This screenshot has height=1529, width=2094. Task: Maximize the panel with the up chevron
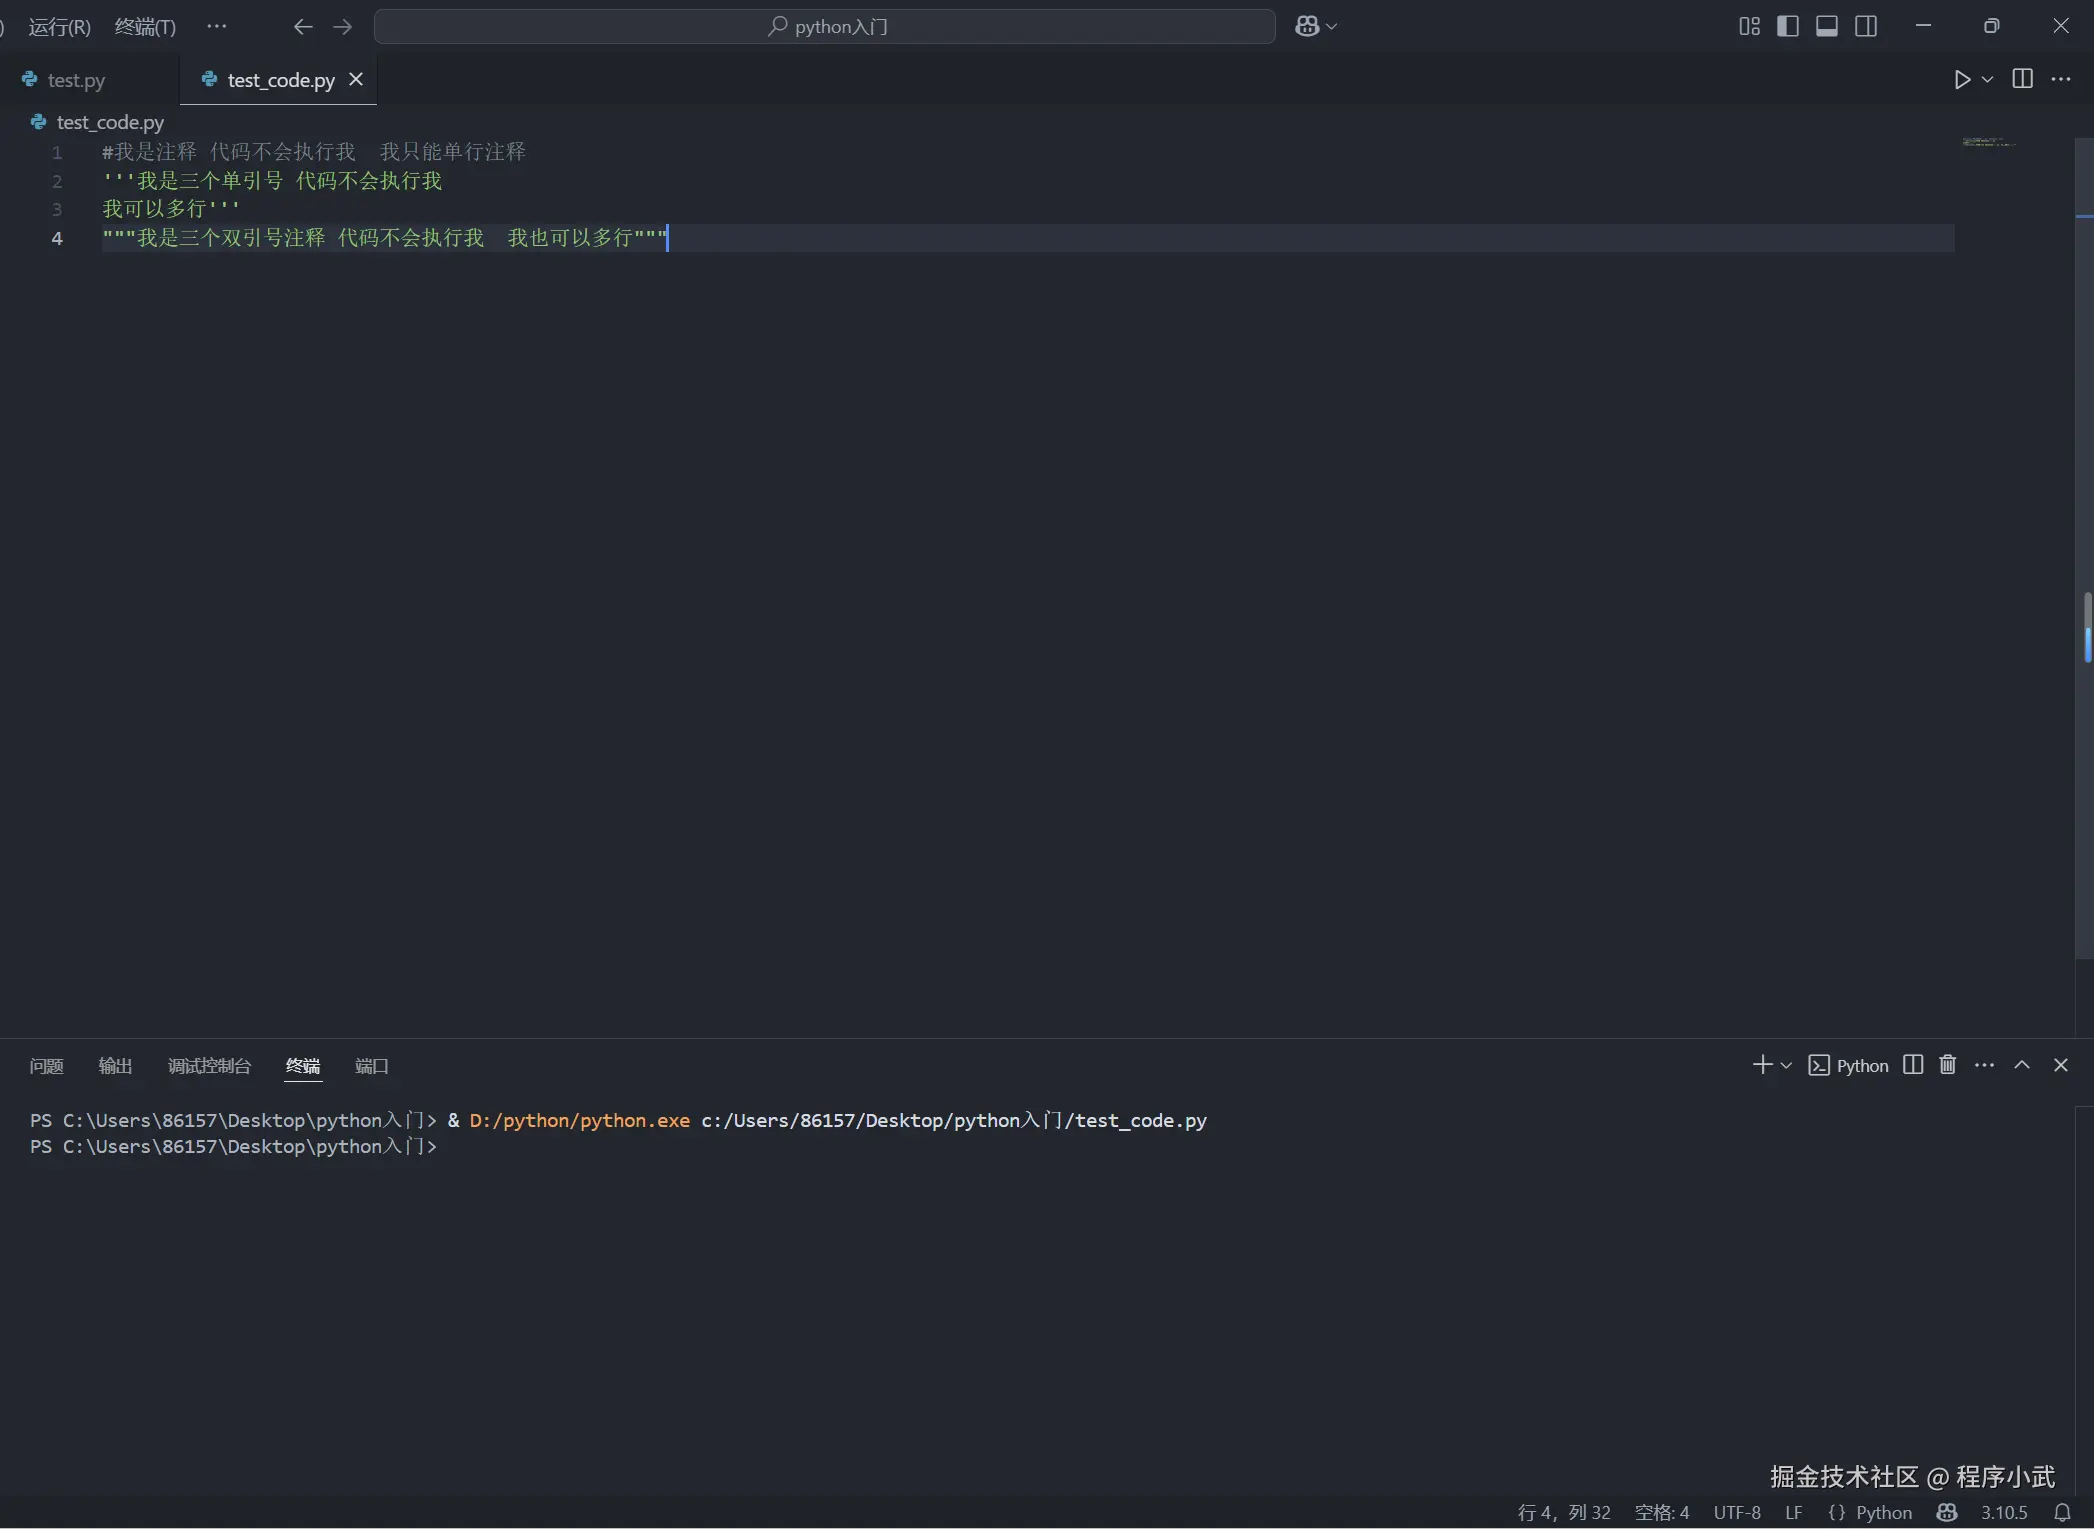[x=2022, y=1065]
